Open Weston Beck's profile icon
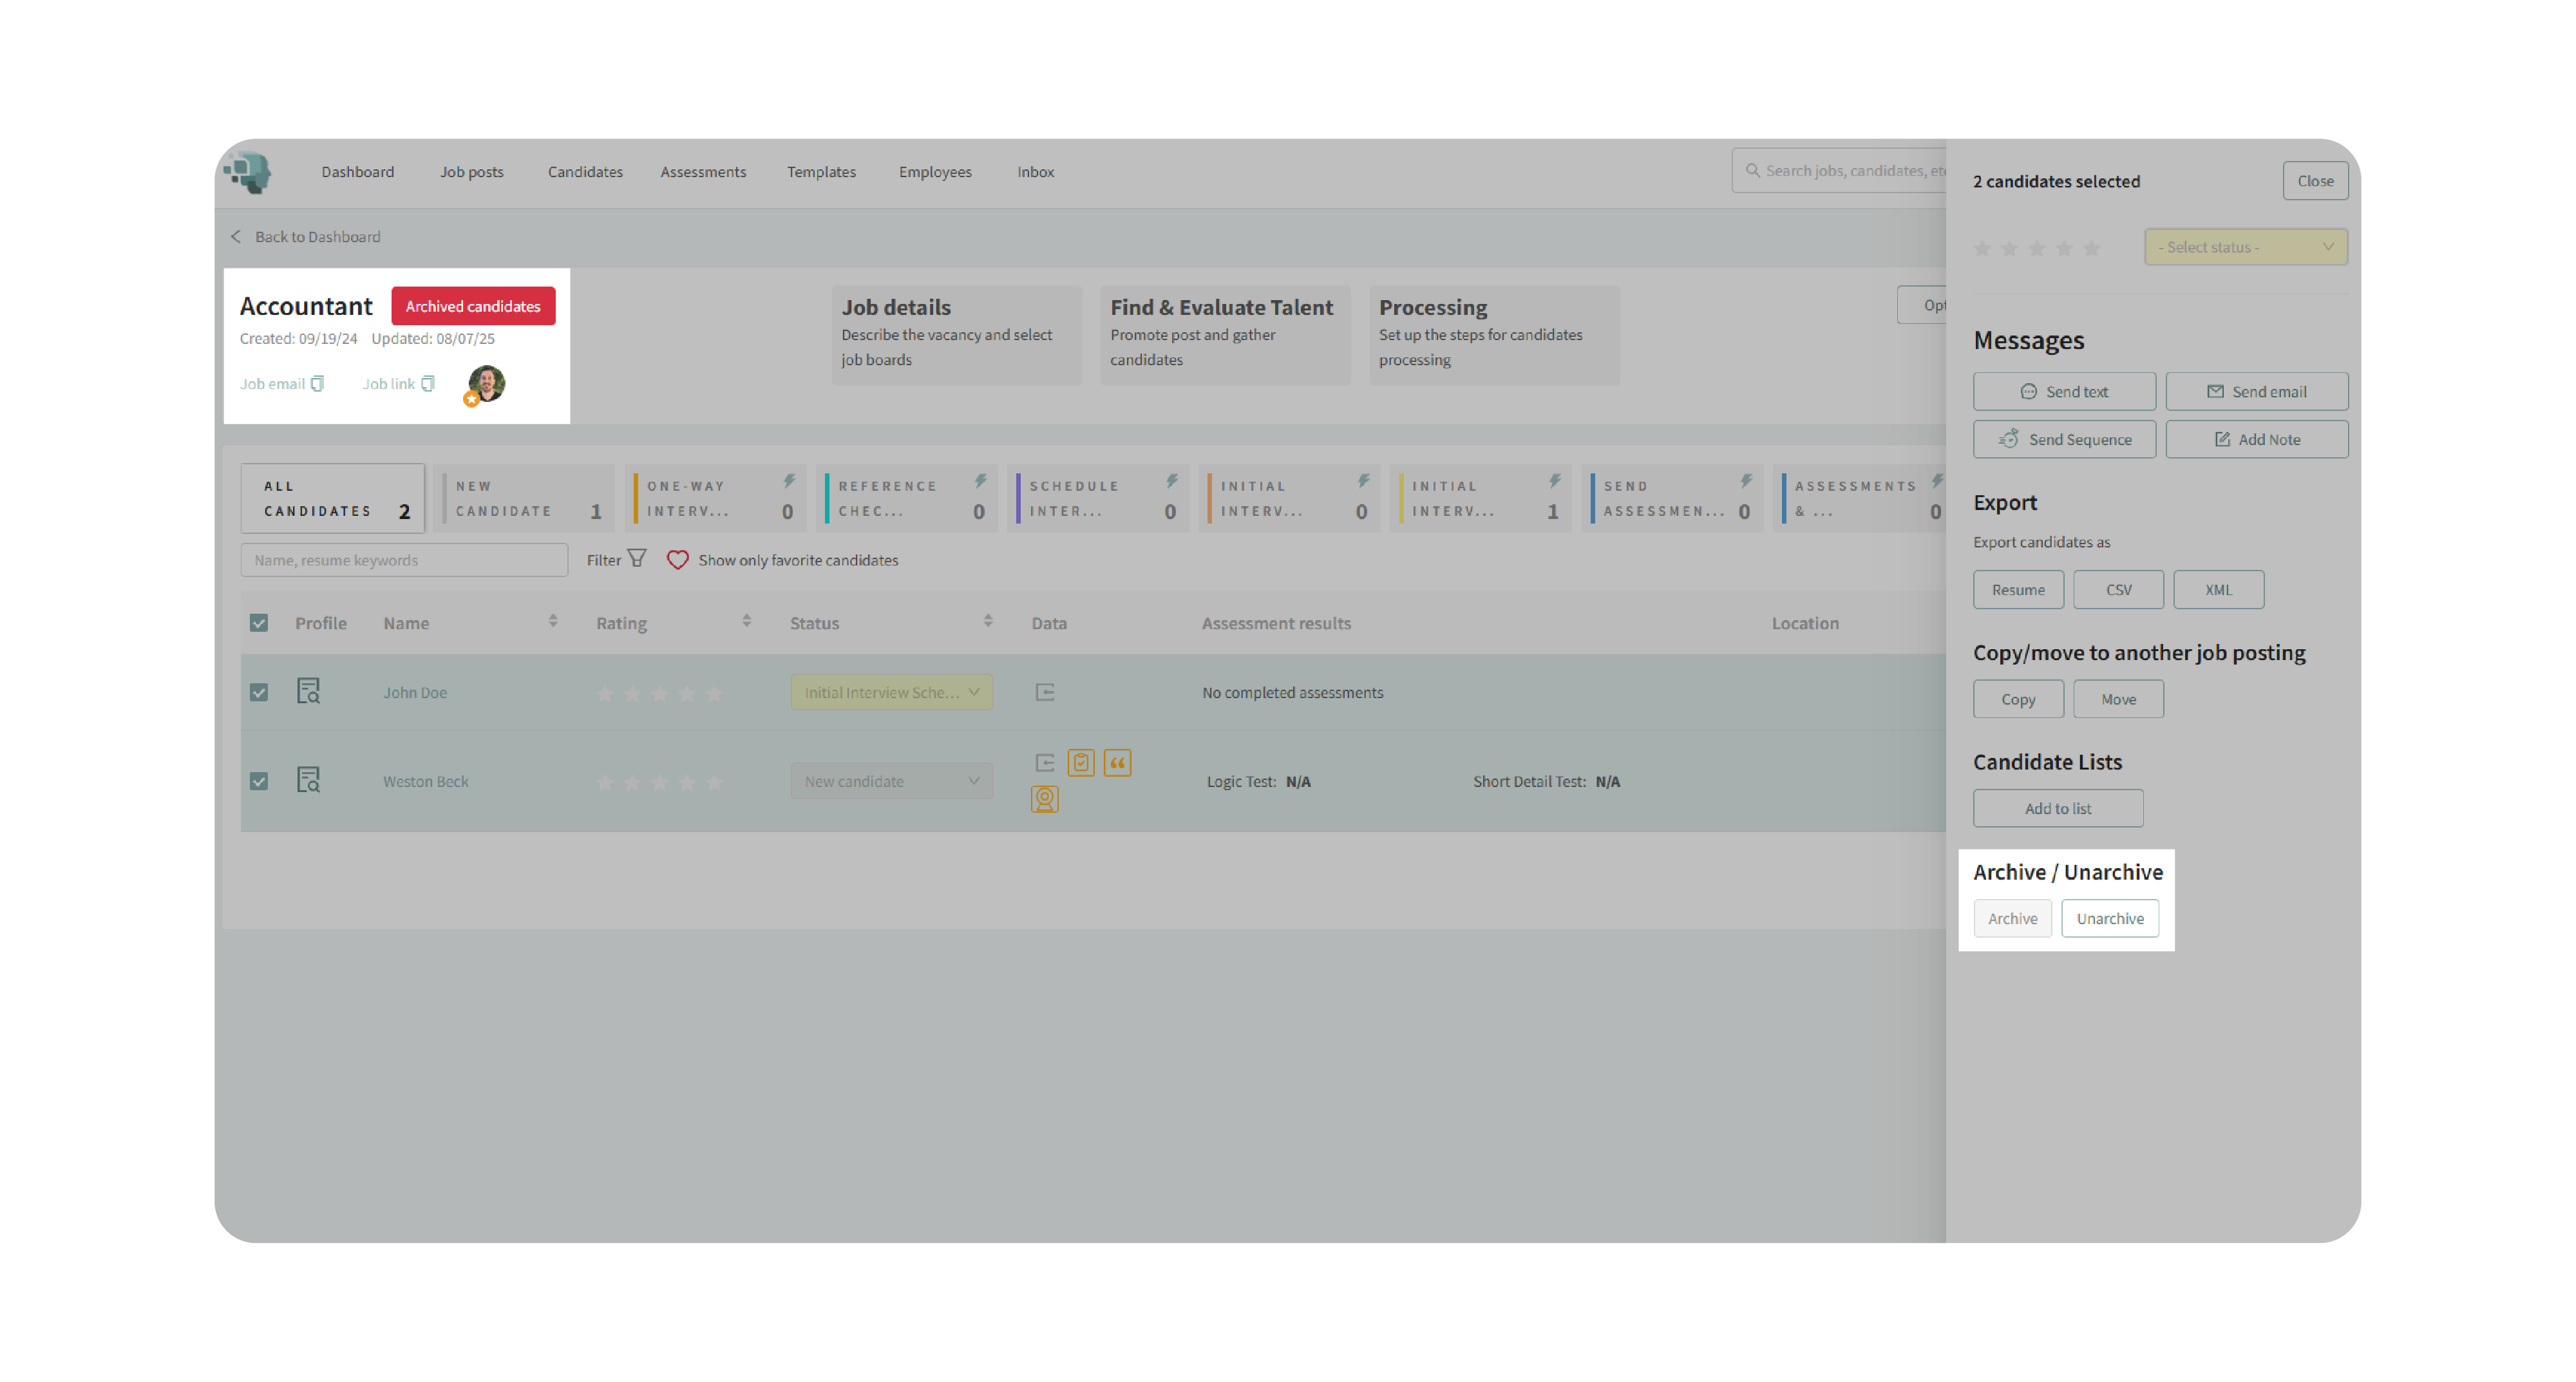Screen dimensions: 2576x1382 coord(308,780)
